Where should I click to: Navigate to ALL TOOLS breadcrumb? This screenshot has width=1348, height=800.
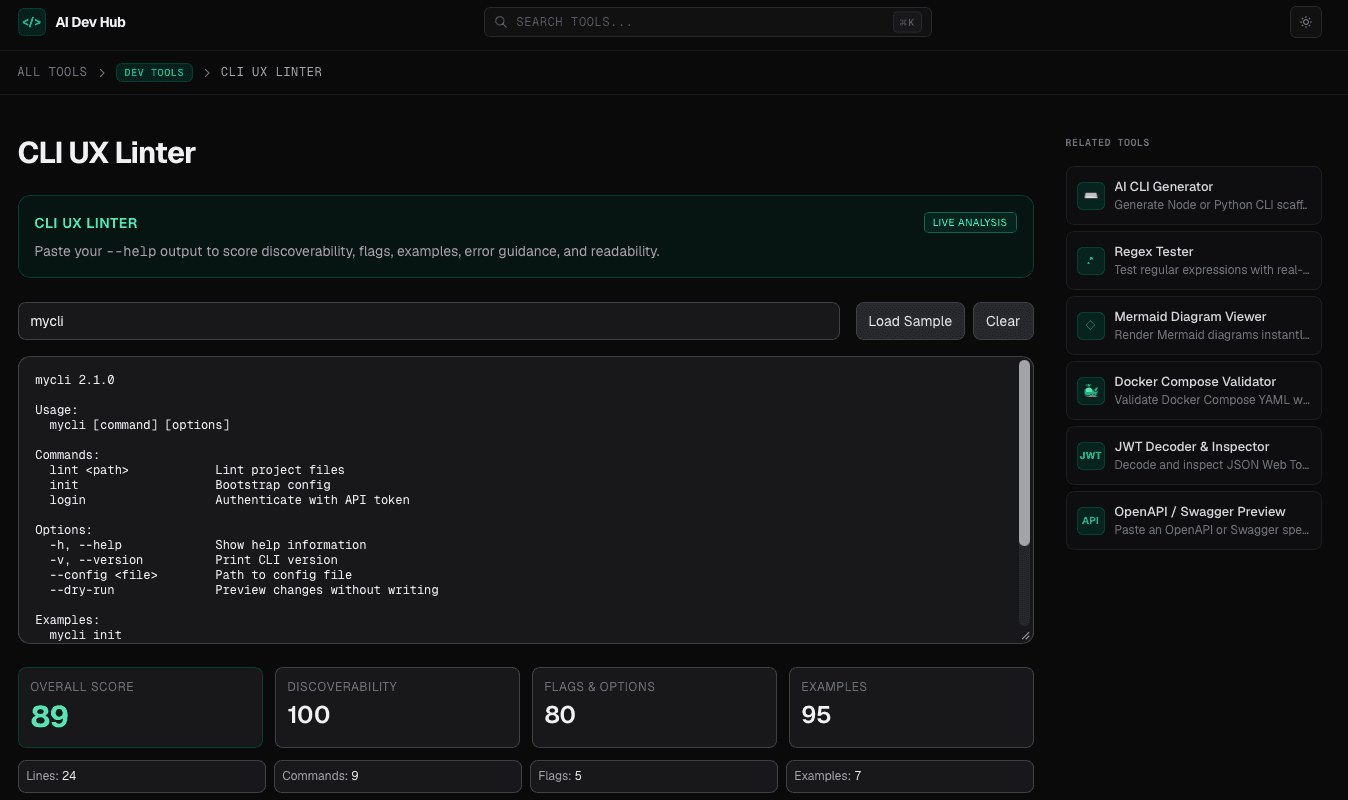(52, 71)
